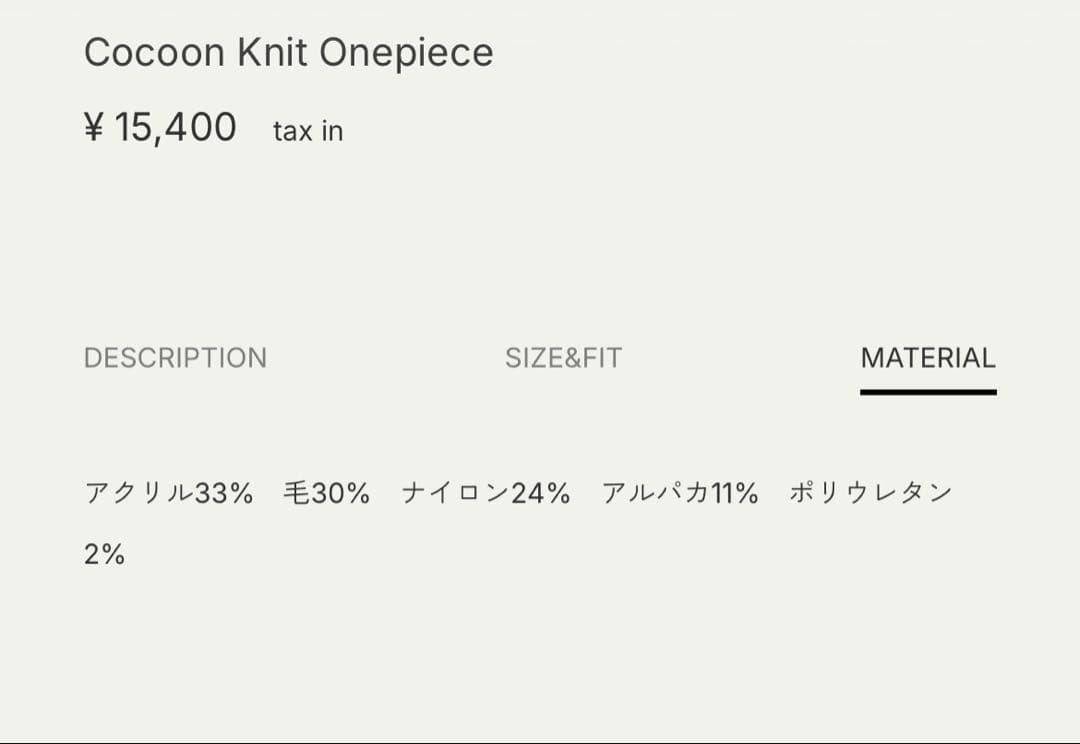Click the underline beneath MATERIAL tab
Image resolution: width=1080 pixels, height=744 pixels.
pyautogui.click(x=928, y=393)
